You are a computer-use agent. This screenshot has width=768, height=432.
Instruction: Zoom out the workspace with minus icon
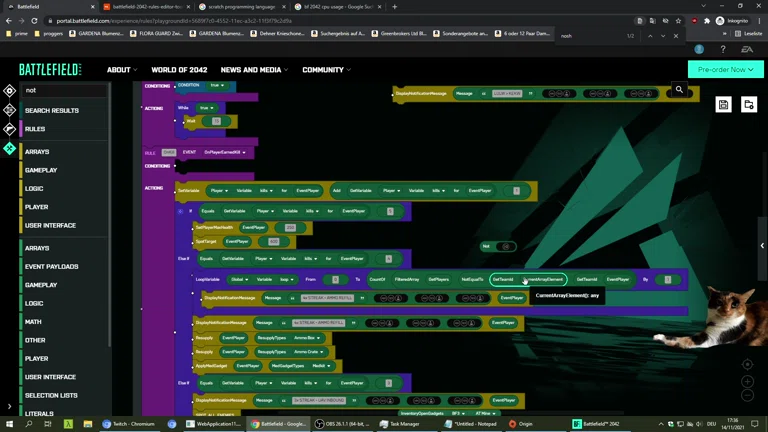[747, 395]
